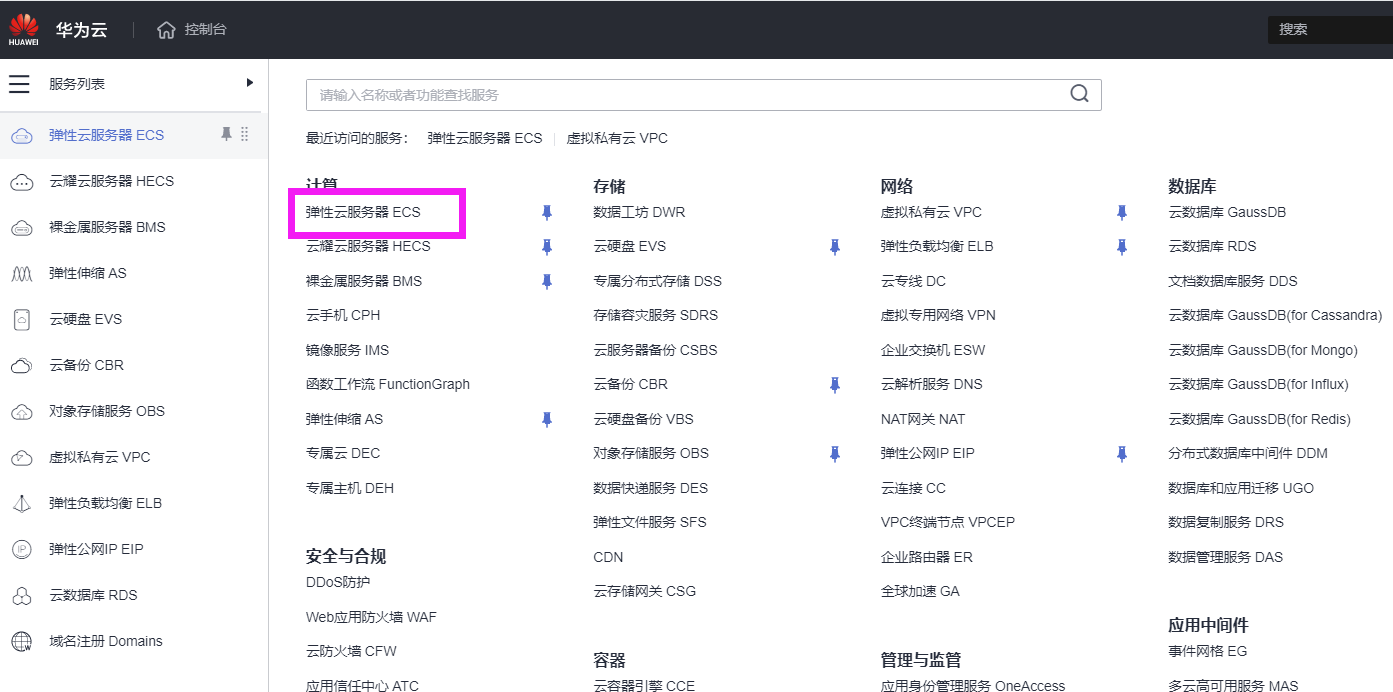Click sidebar 云硬盘 EVS icon
Image resolution: width=1393 pixels, height=692 pixels.
click(x=21, y=320)
